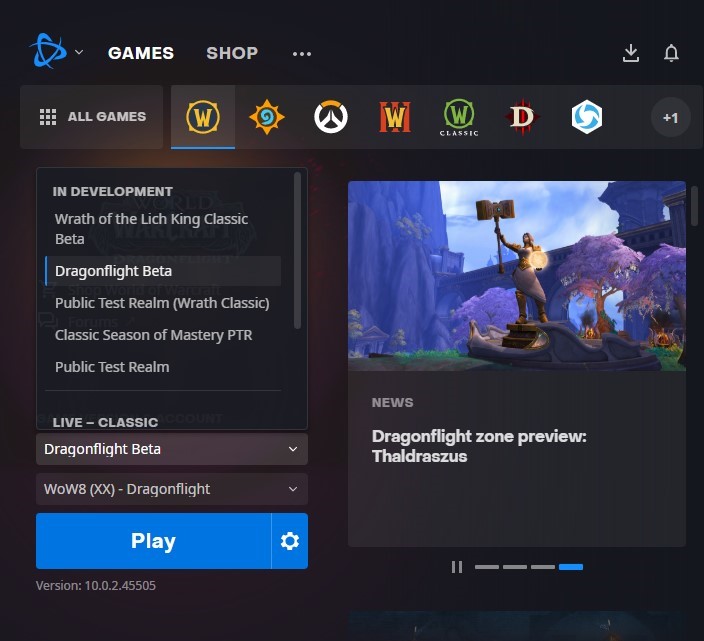Open the Hearthstone game icon
This screenshot has width=704, height=641.
click(x=267, y=117)
